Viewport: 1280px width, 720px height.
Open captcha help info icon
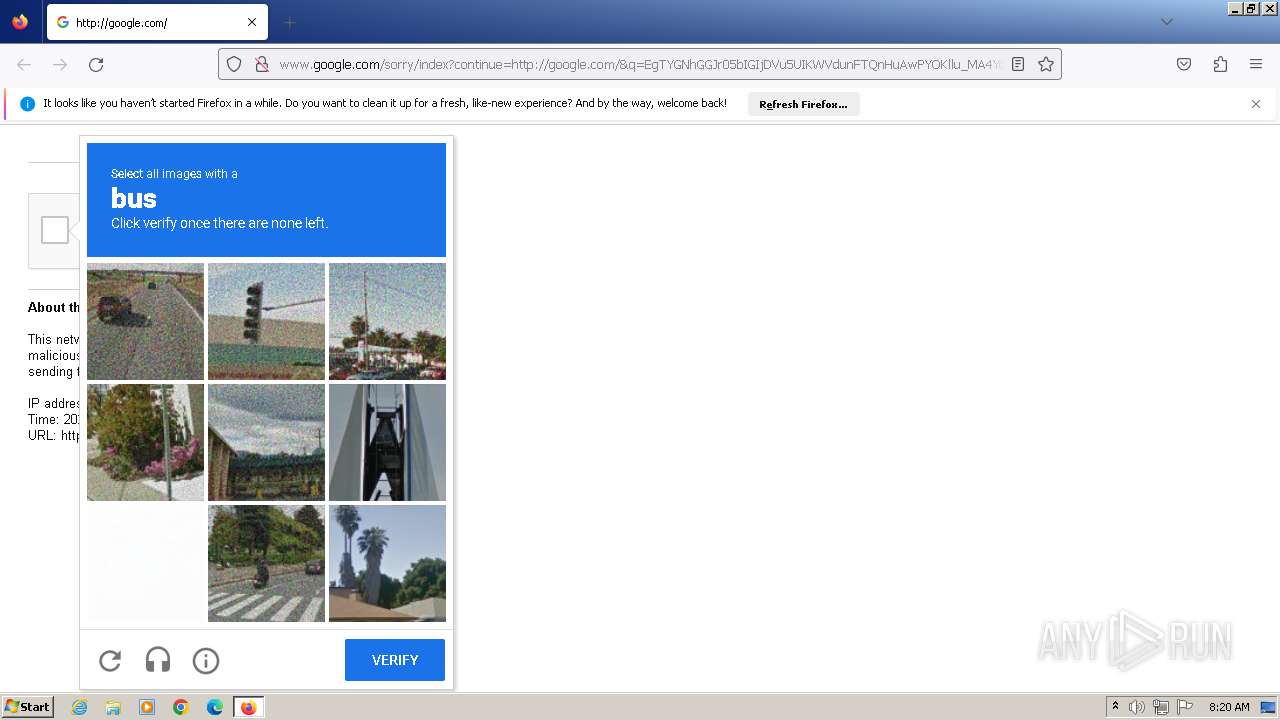point(206,660)
